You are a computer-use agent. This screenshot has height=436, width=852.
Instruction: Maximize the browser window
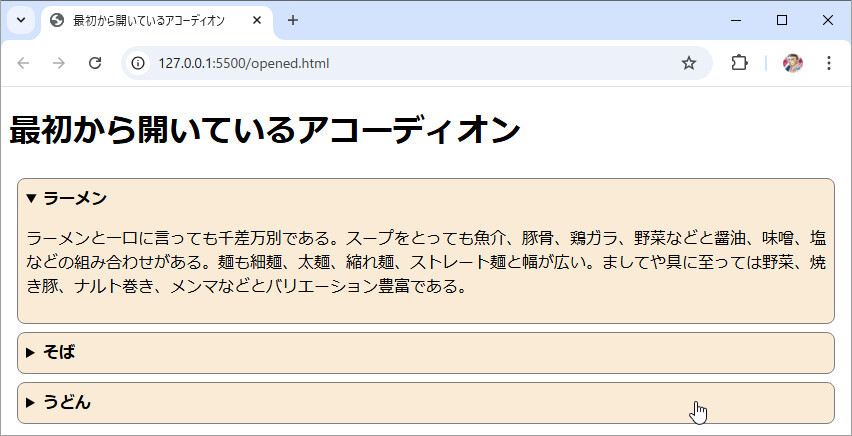(x=782, y=20)
